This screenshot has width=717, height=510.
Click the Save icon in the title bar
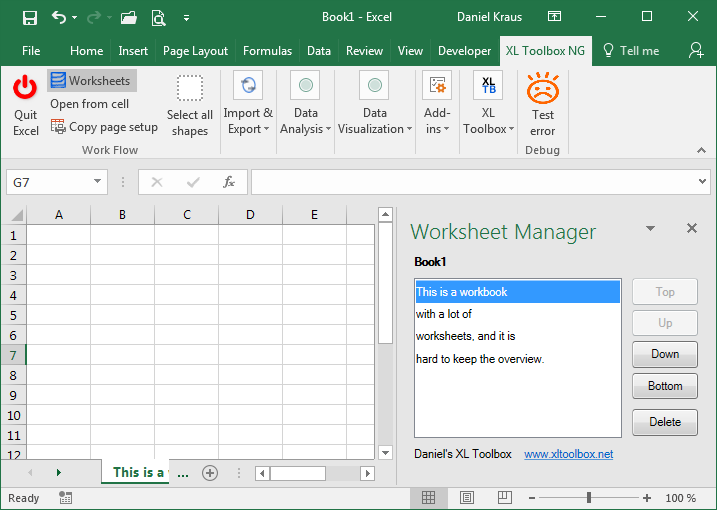pos(30,18)
